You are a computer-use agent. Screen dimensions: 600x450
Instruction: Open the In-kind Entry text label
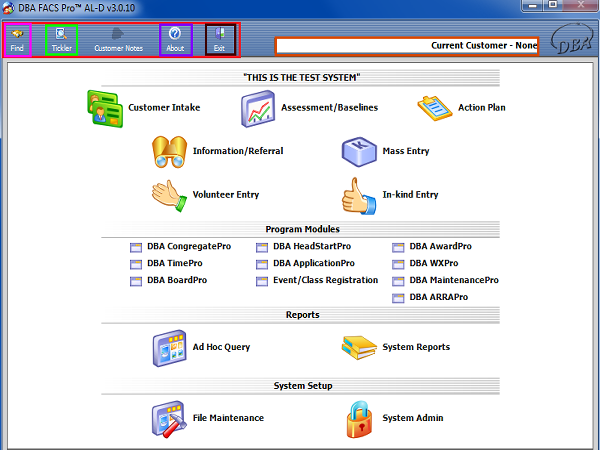click(410, 195)
